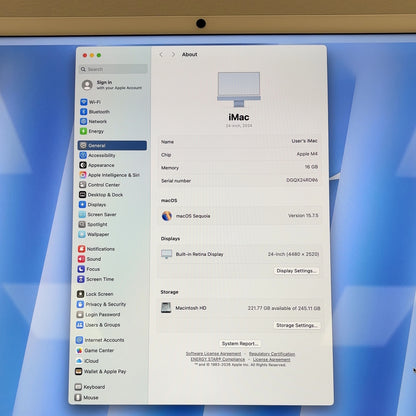Open Desktop & Dock settings
Viewport: 416px width, 416px height.
coord(101,195)
